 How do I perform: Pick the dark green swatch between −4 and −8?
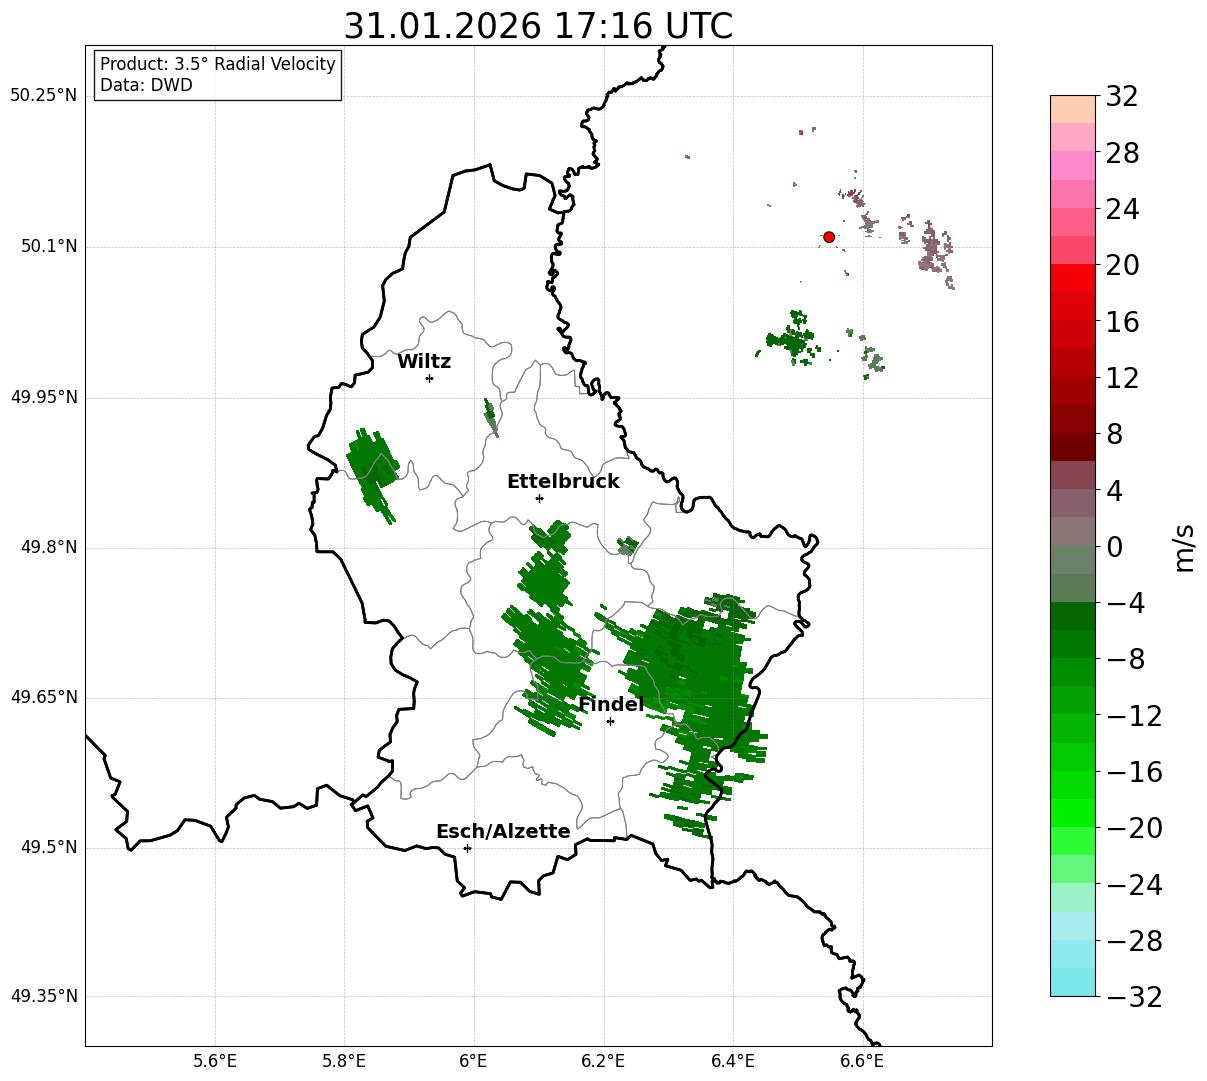coord(1073,616)
